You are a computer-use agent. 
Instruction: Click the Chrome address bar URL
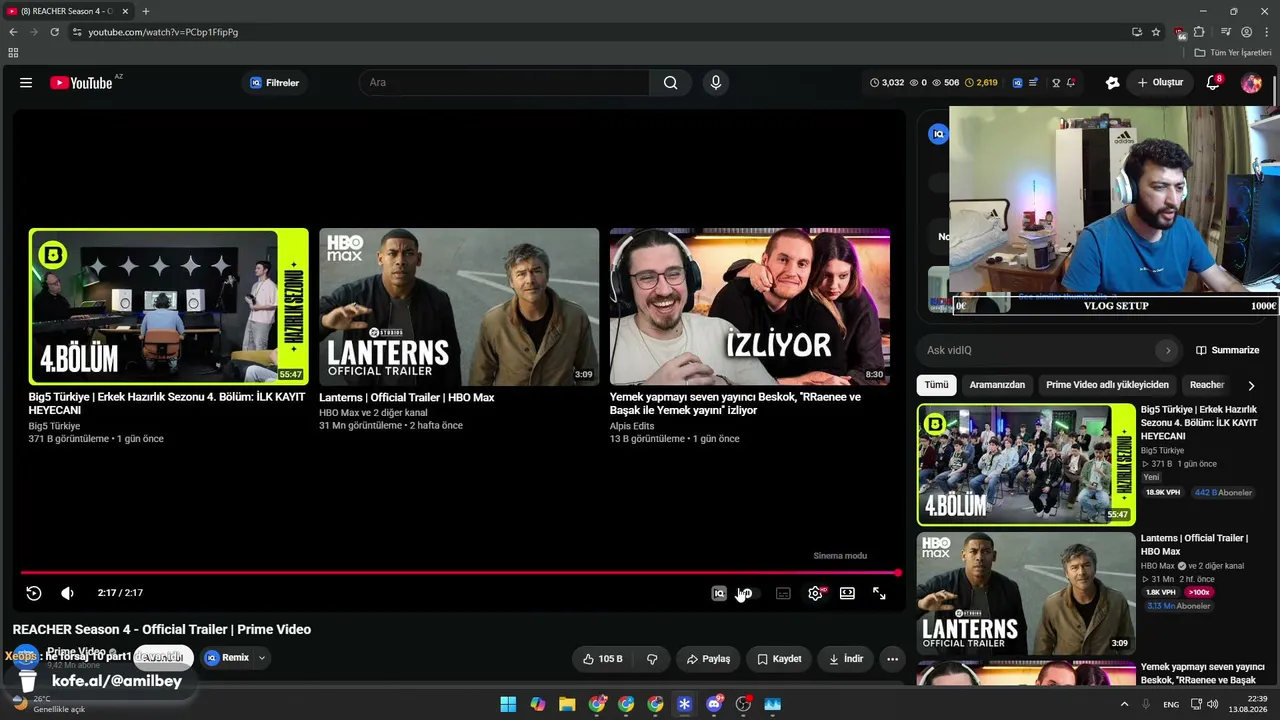coord(163,32)
